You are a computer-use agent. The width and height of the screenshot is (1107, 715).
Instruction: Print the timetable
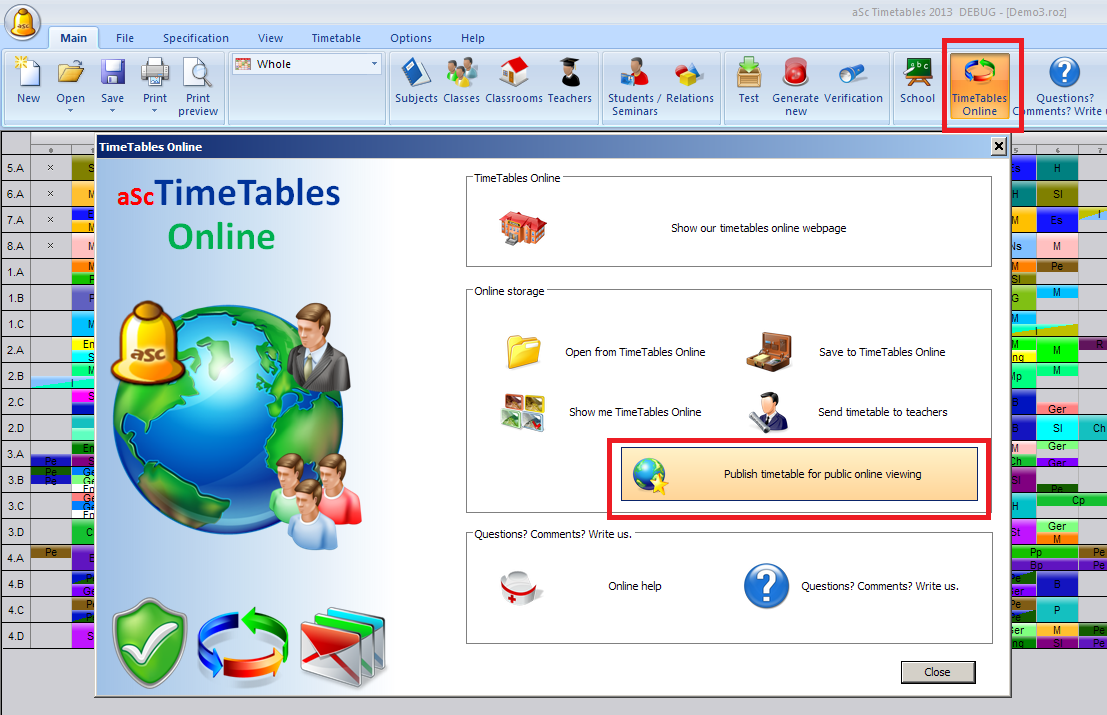pos(155,80)
